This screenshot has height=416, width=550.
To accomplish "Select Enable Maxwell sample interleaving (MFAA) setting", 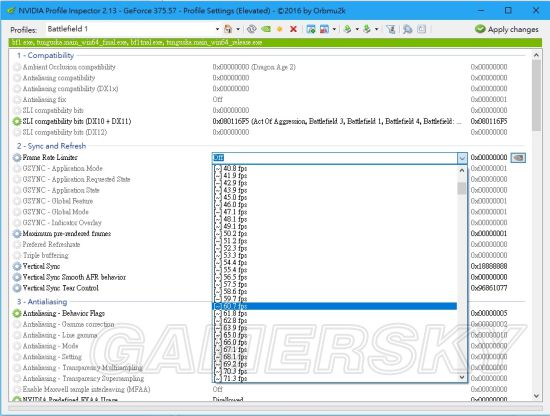I will (86, 389).
